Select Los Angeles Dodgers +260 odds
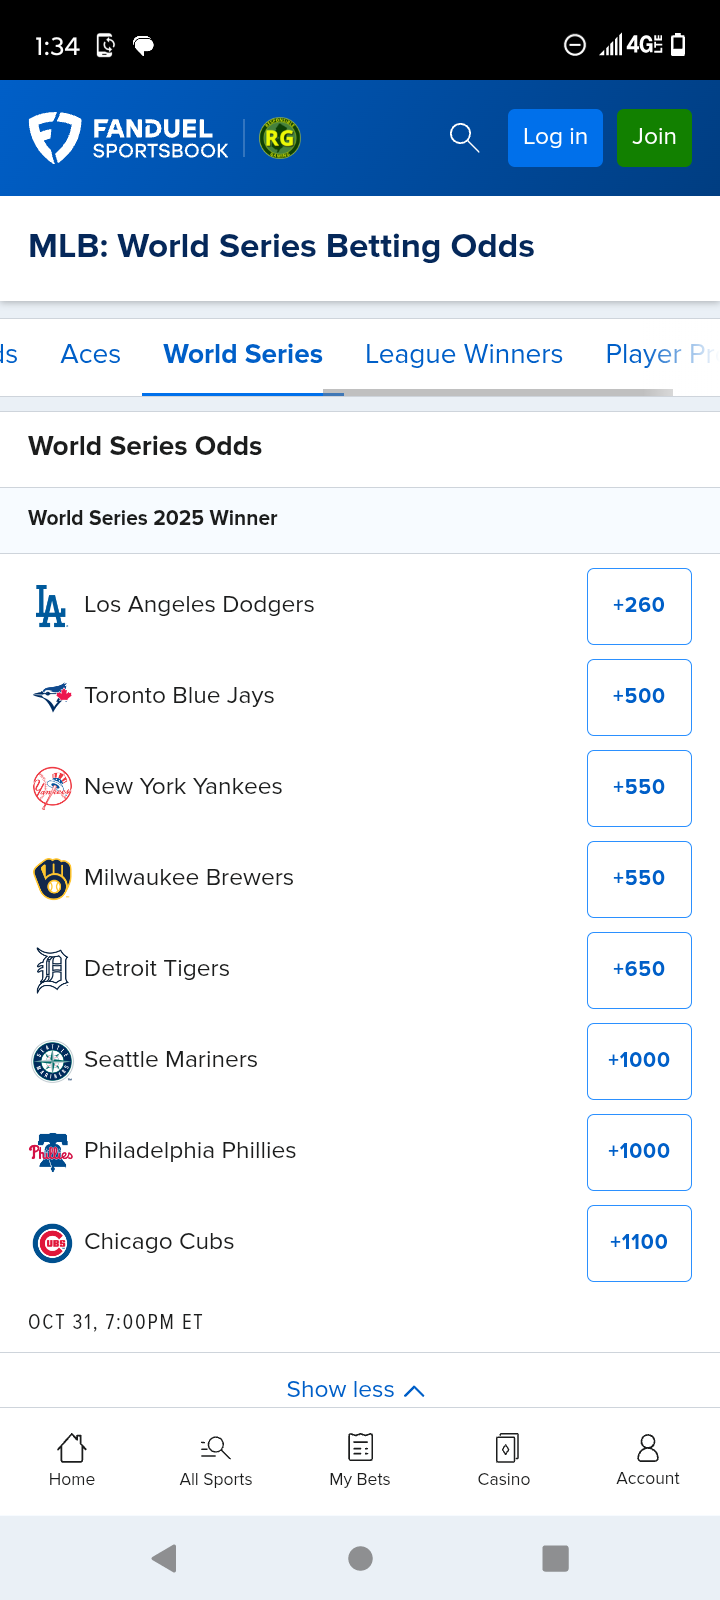 coord(639,606)
